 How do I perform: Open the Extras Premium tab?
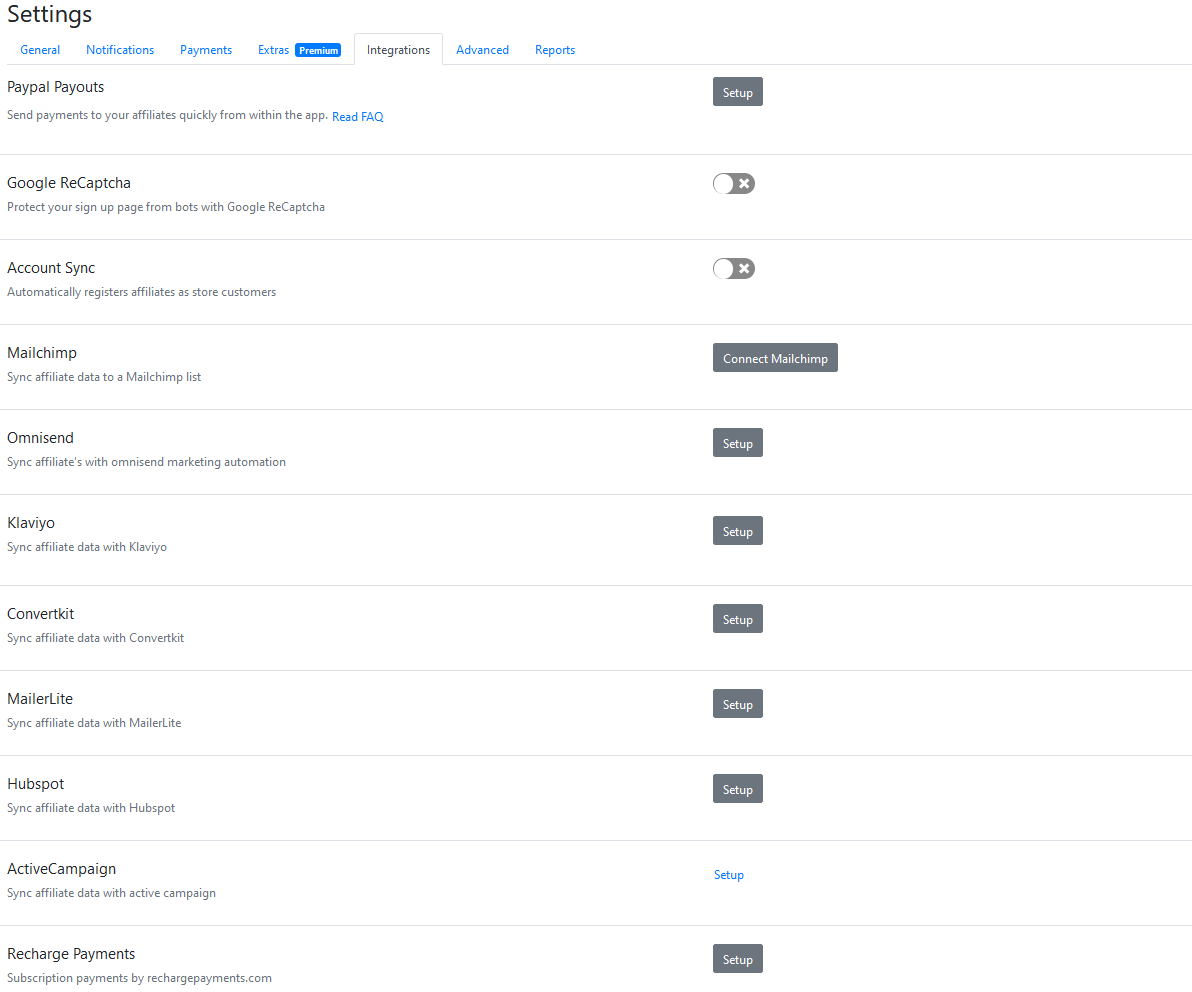pyautogui.click(x=299, y=50)
